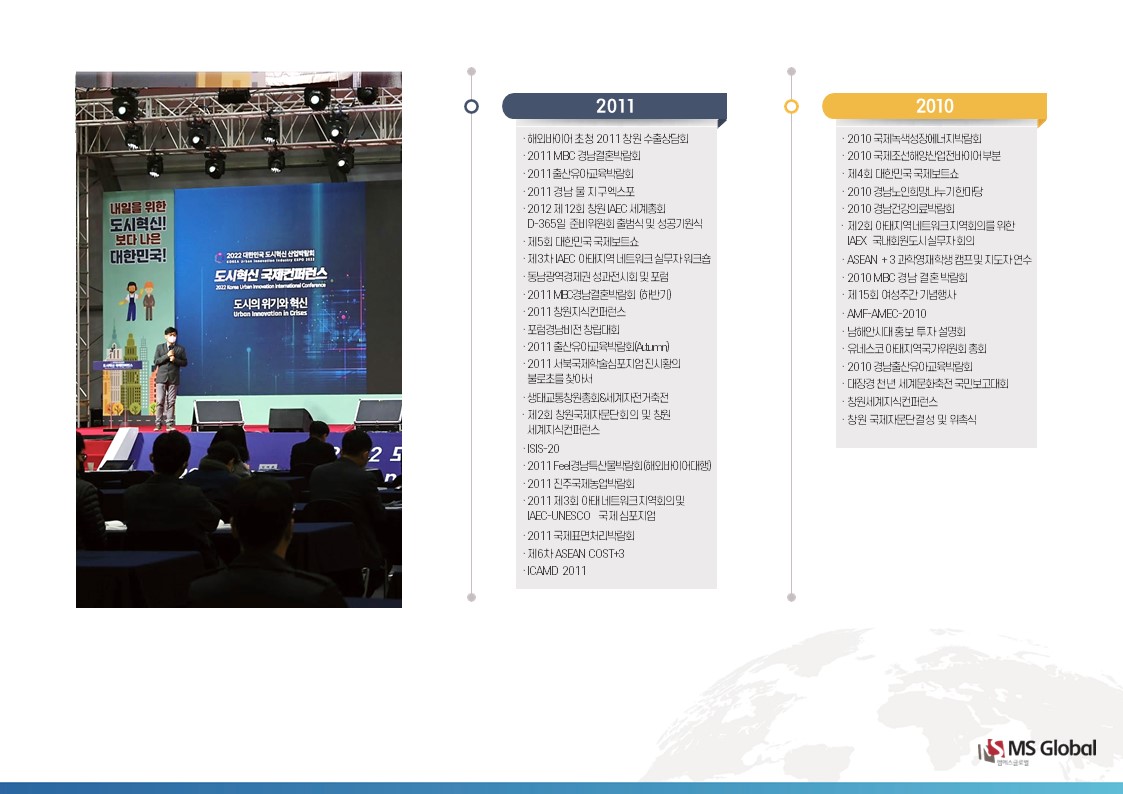Screen dimensions: 1123x794
Task: Select '제4회 대한민국 국제보트쇼'
Action: (x=902, y=174)
